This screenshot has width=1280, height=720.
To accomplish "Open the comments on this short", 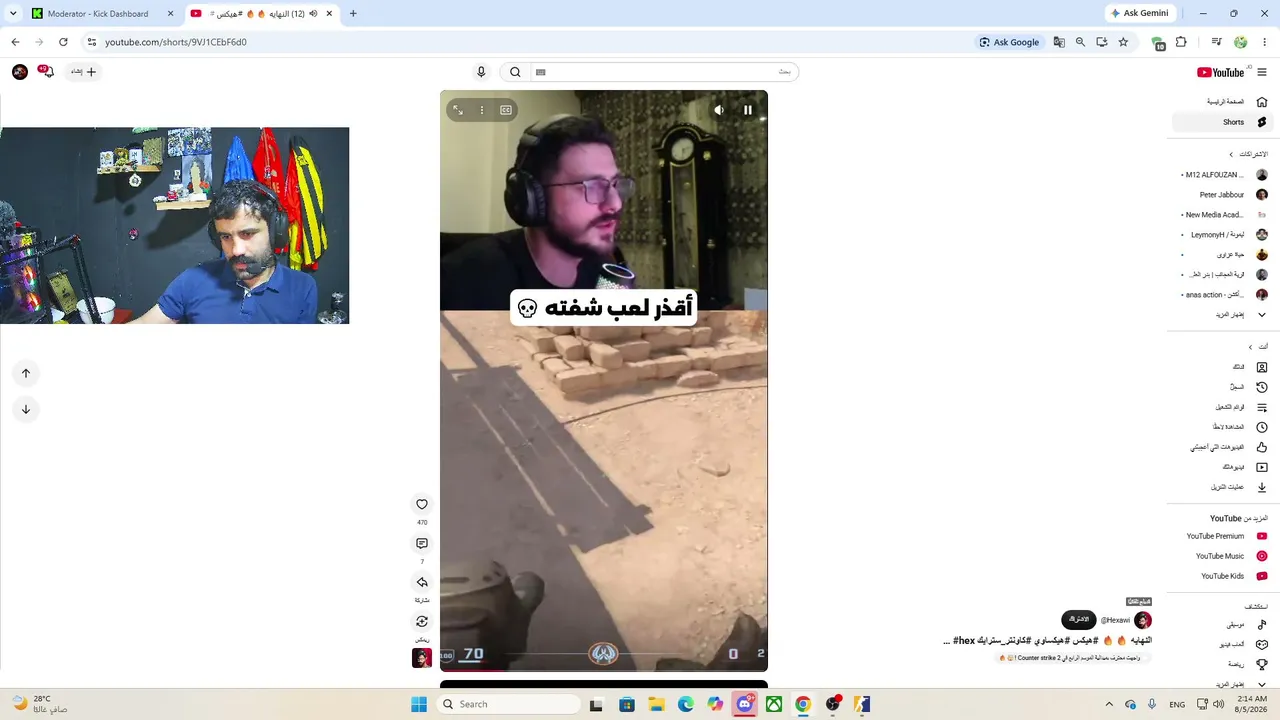I will point(422,544).
